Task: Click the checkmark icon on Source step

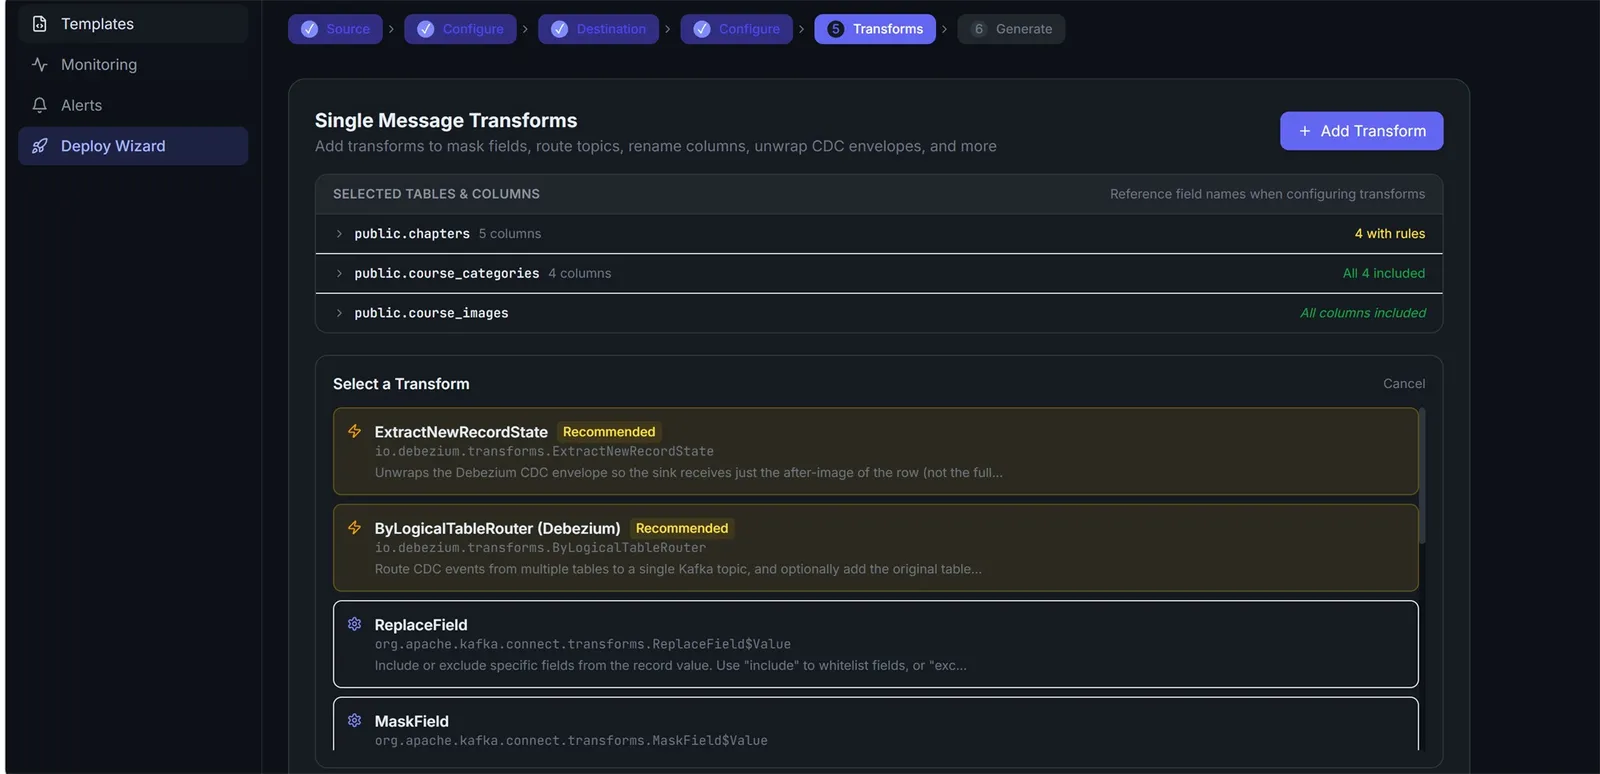Action: [310, 29]
